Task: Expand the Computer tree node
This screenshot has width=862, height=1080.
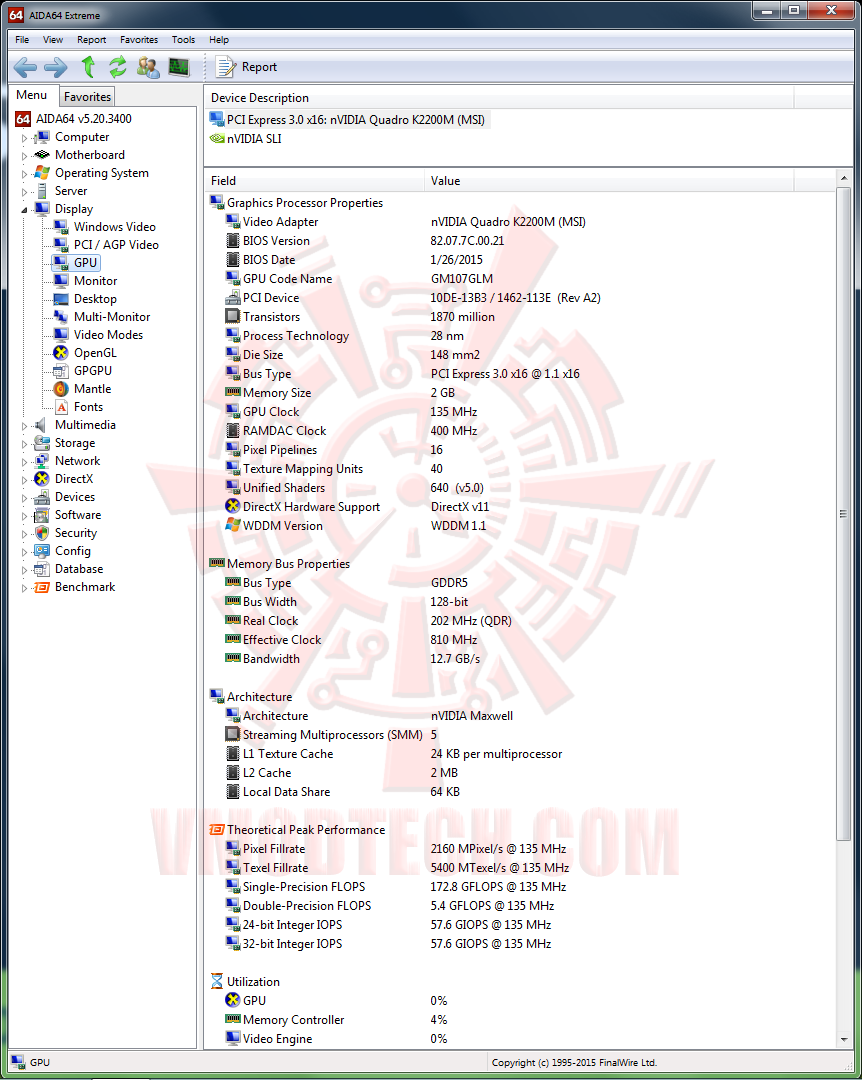Action: (x=24, y=138)
